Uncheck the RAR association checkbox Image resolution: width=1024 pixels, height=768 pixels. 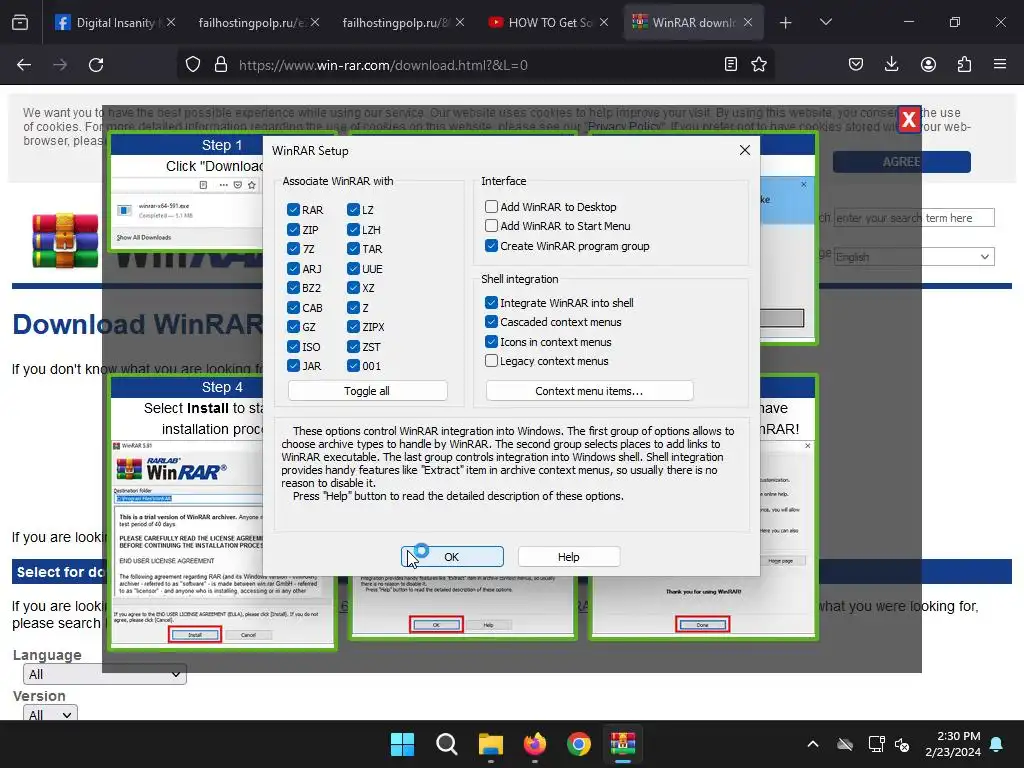coord(293,210)
